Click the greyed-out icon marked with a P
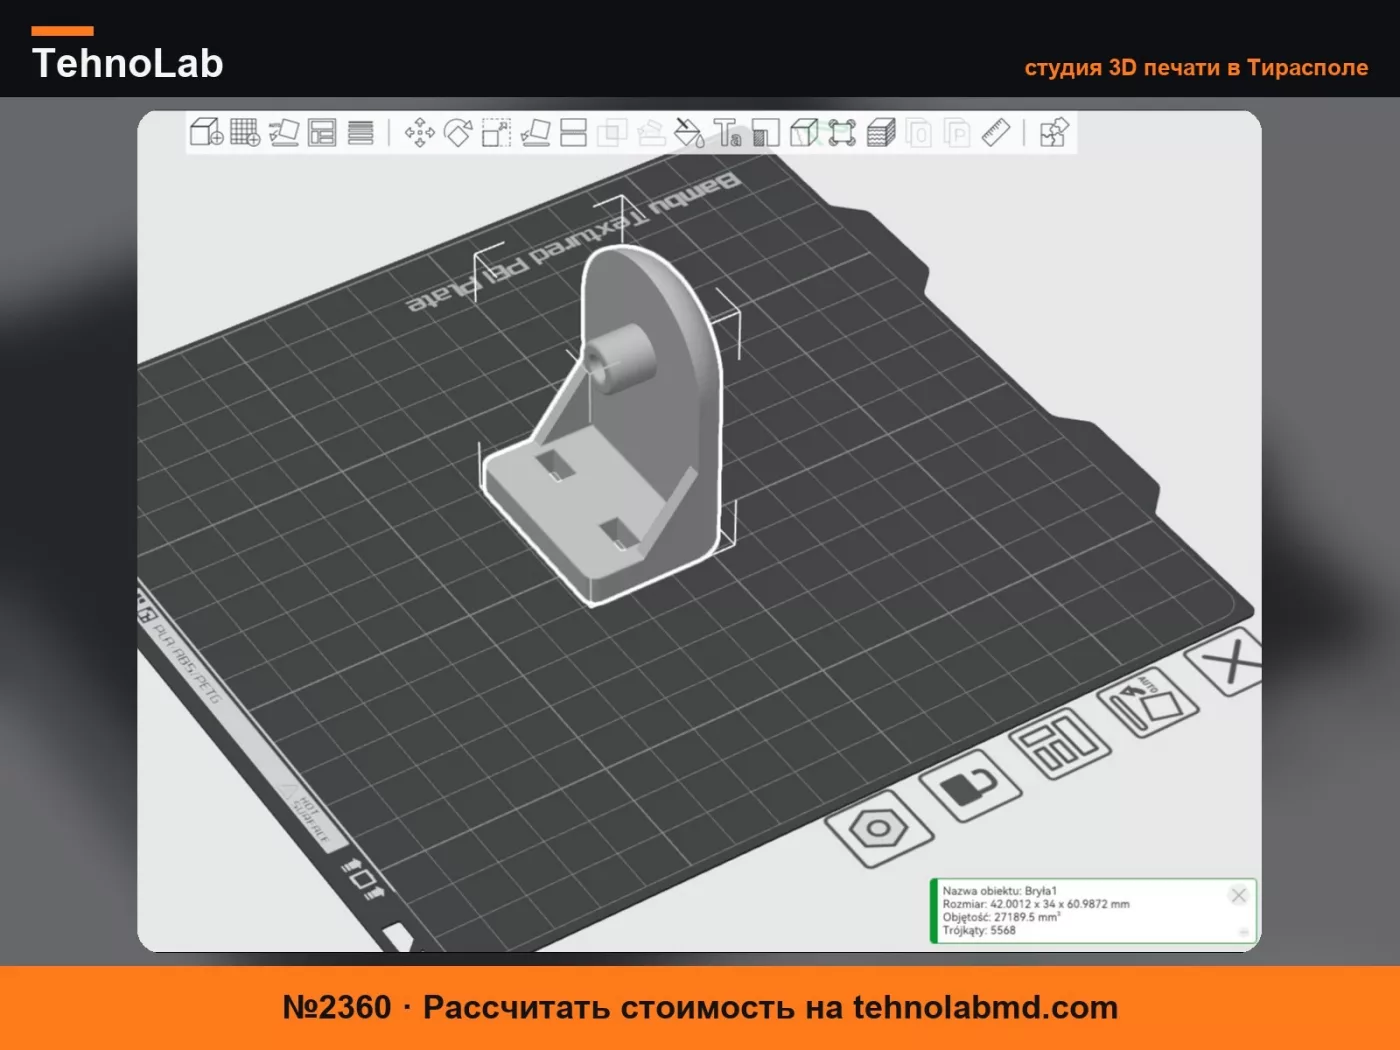The height and width of the screenshot is (1050, 1400). [957, 132]
